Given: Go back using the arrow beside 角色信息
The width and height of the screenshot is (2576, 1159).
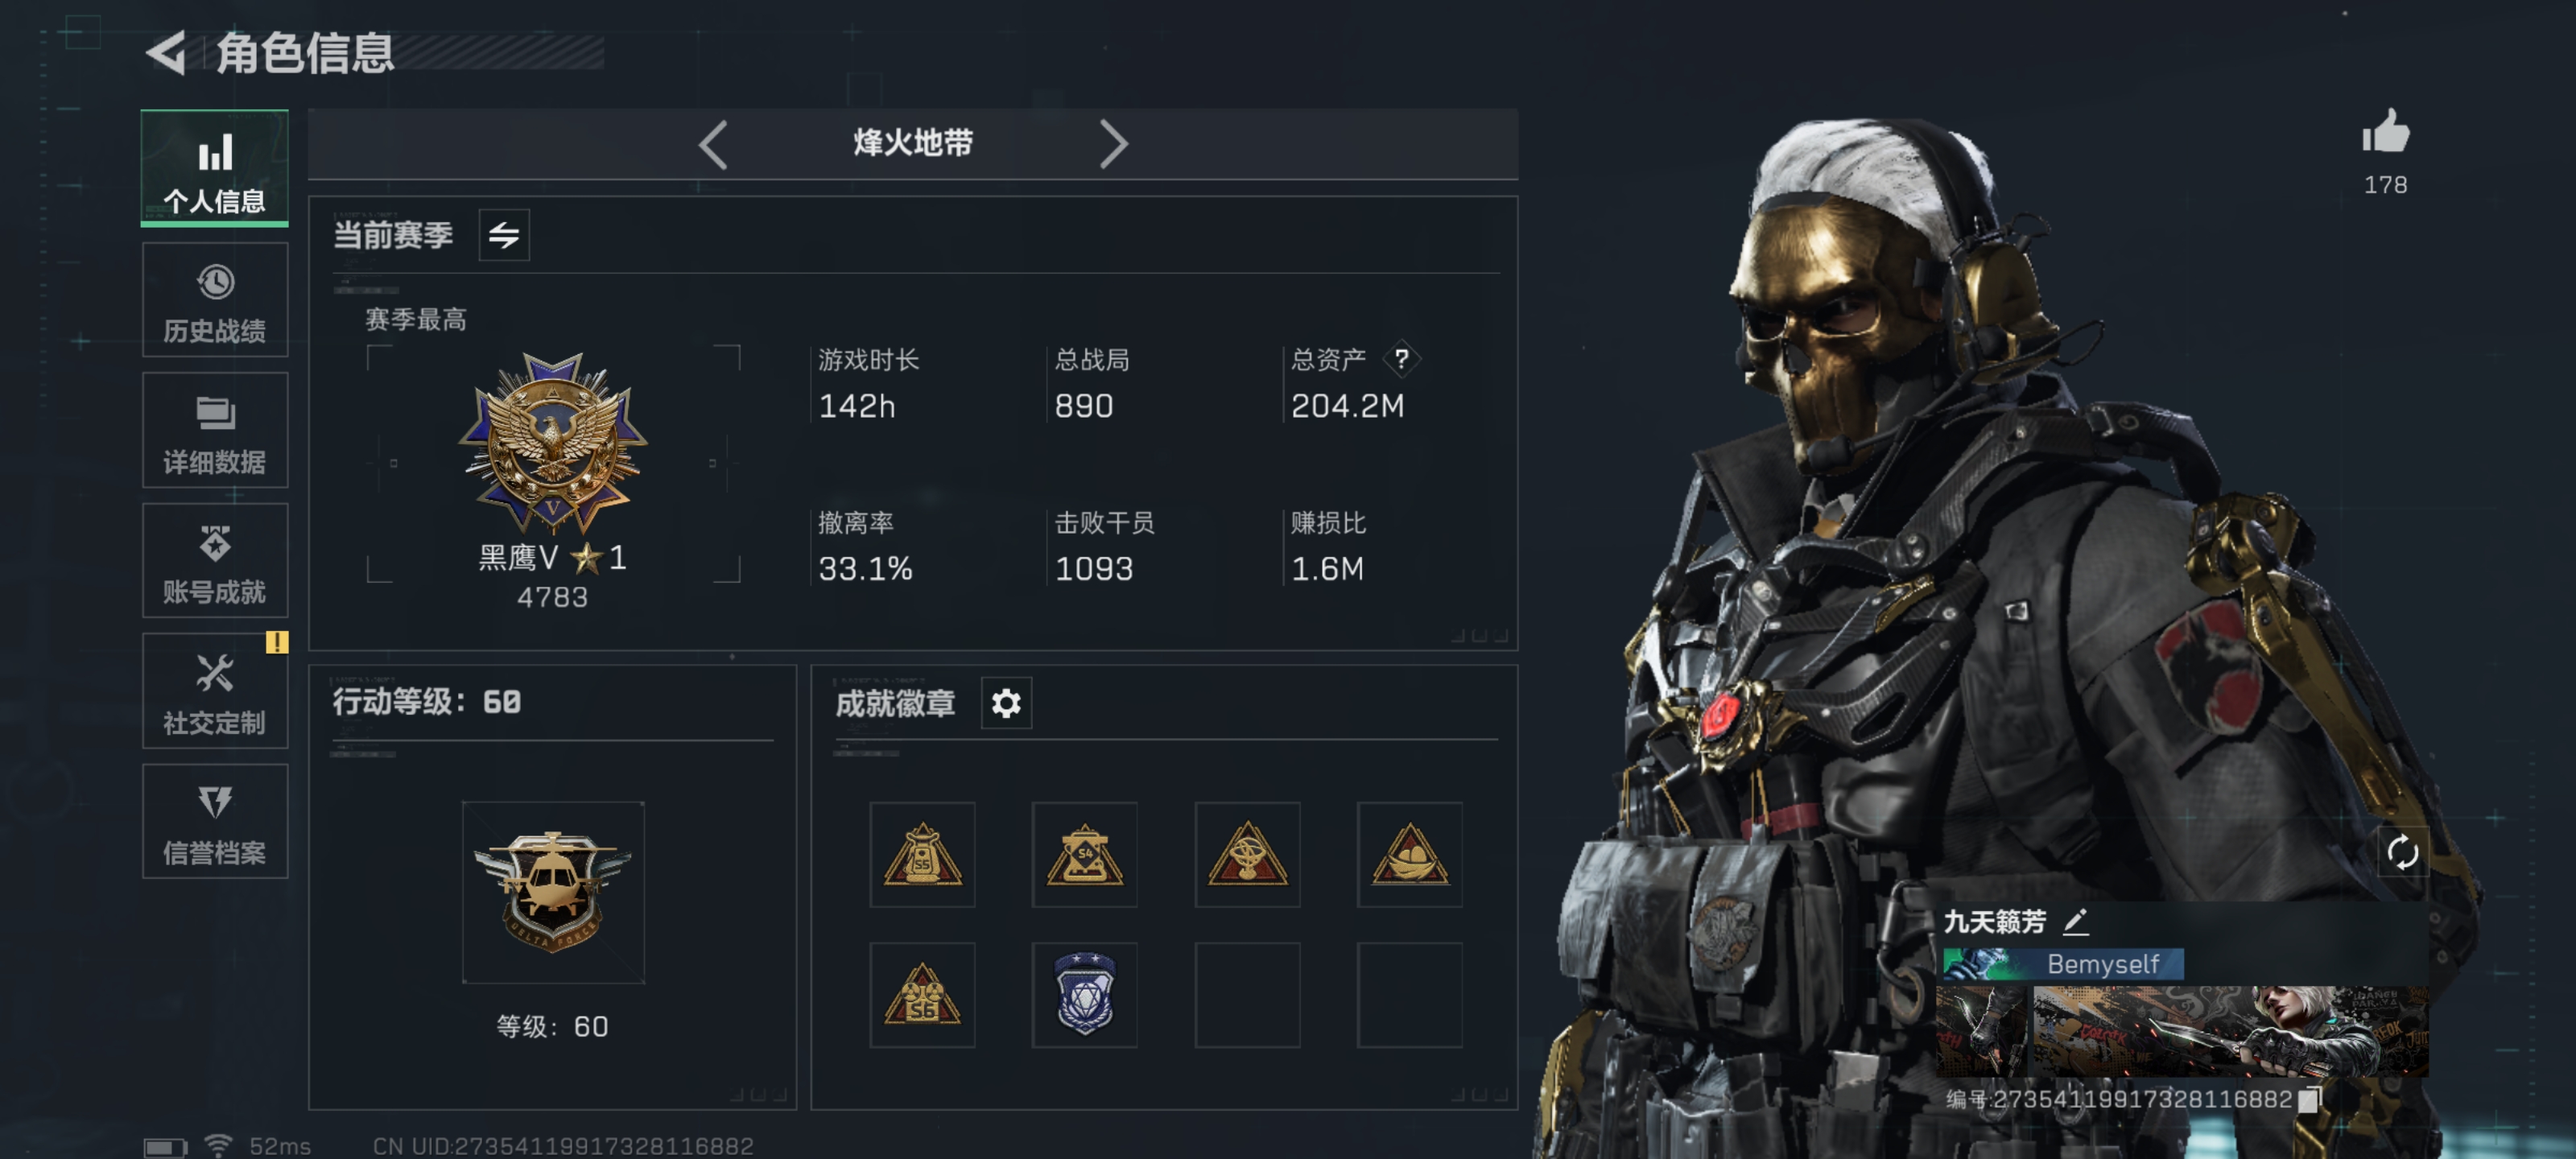Looking at the screenshot, I should point(167,54).
